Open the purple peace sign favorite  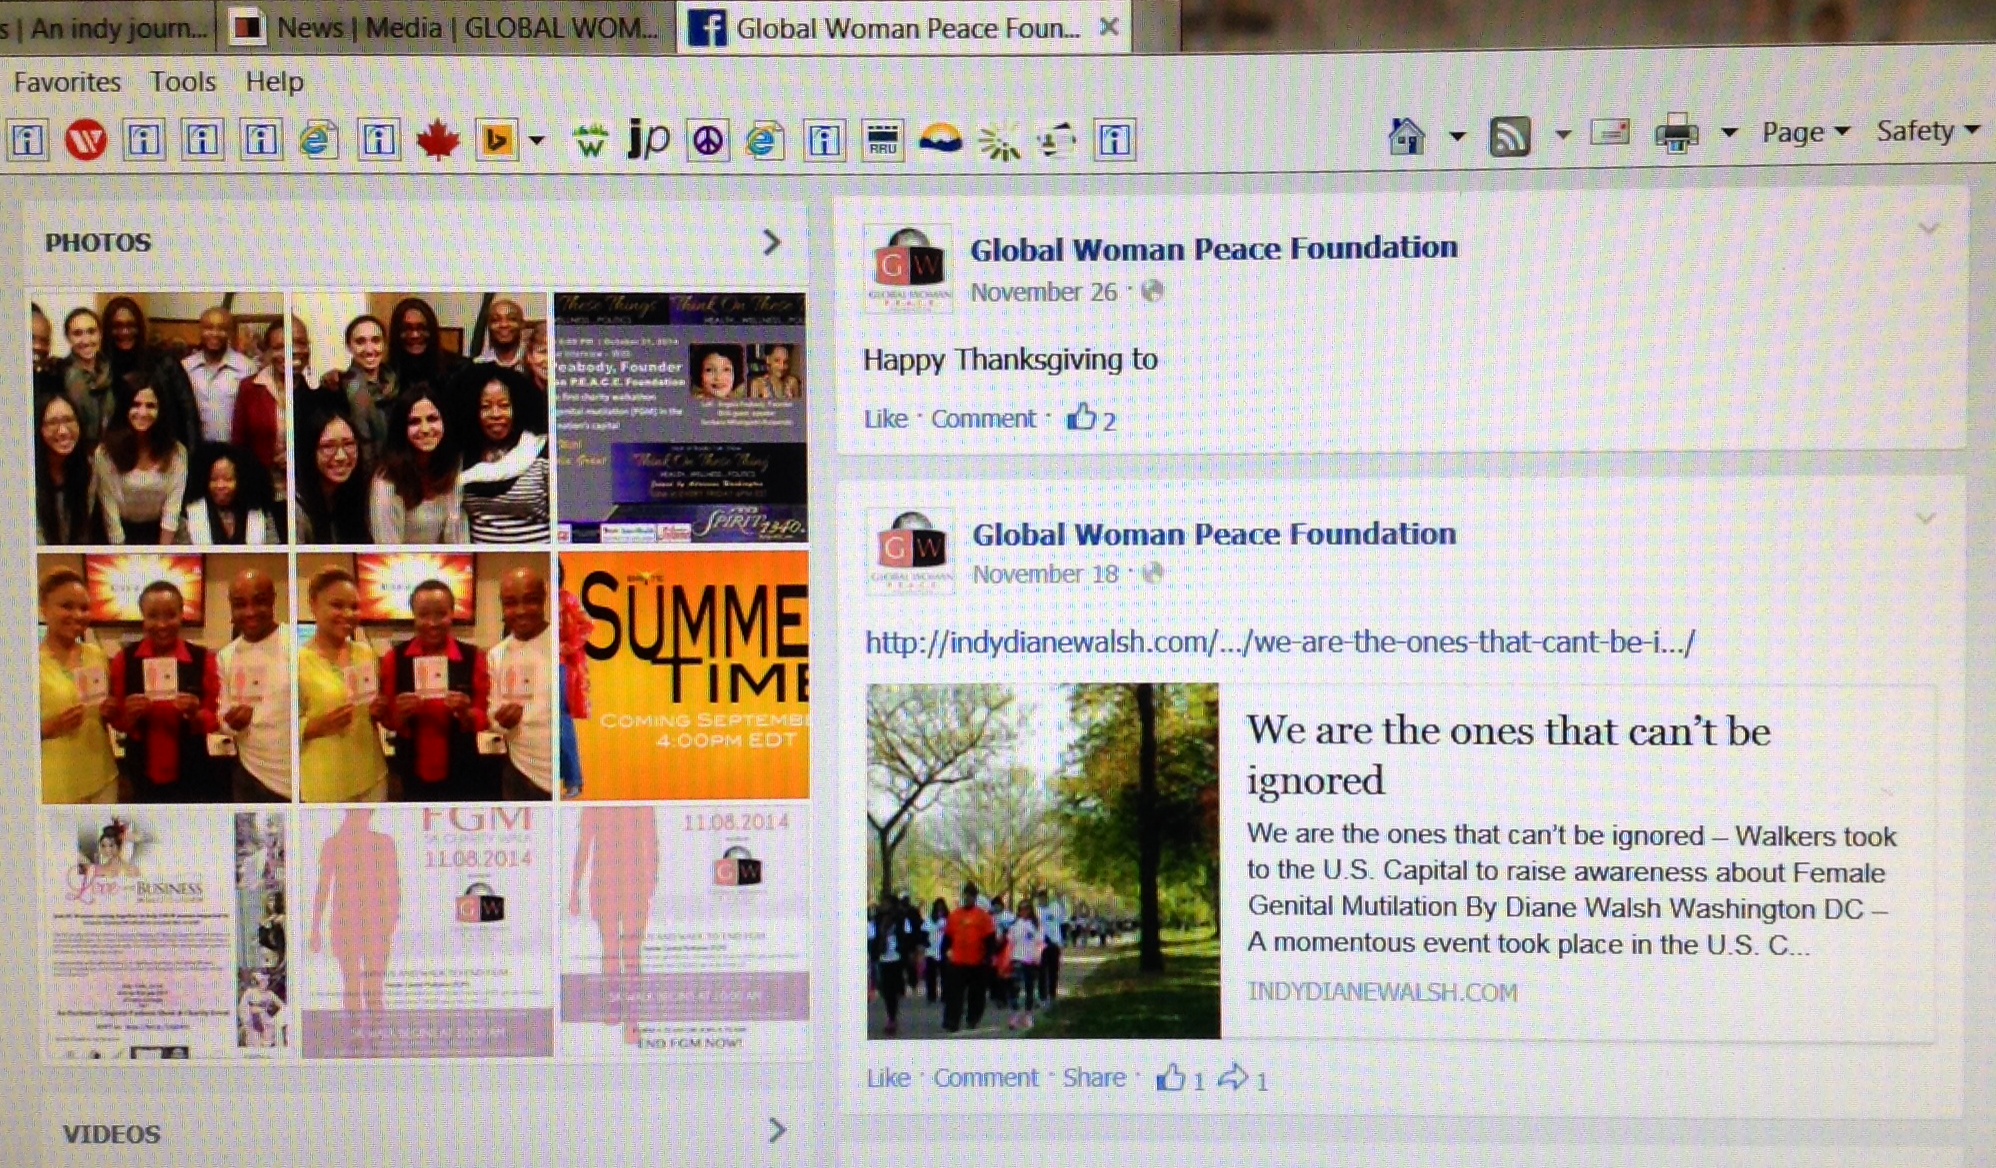point(708,141)
